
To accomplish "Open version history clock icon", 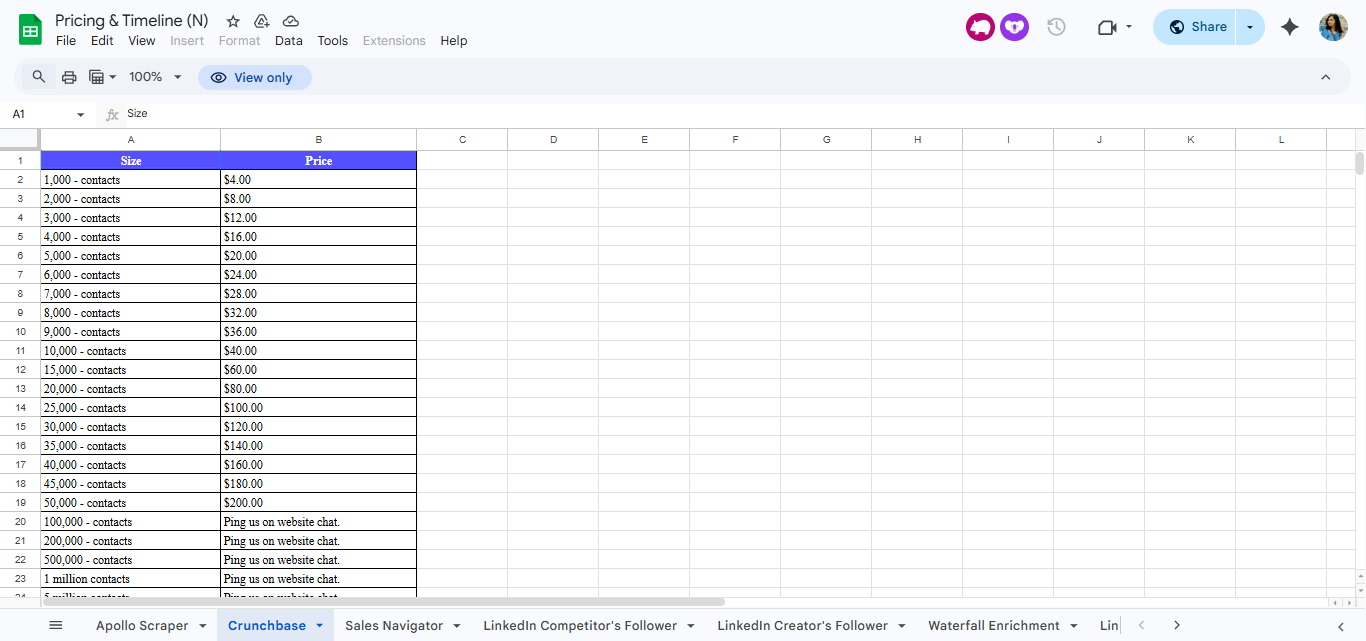I will (1056, 27).
